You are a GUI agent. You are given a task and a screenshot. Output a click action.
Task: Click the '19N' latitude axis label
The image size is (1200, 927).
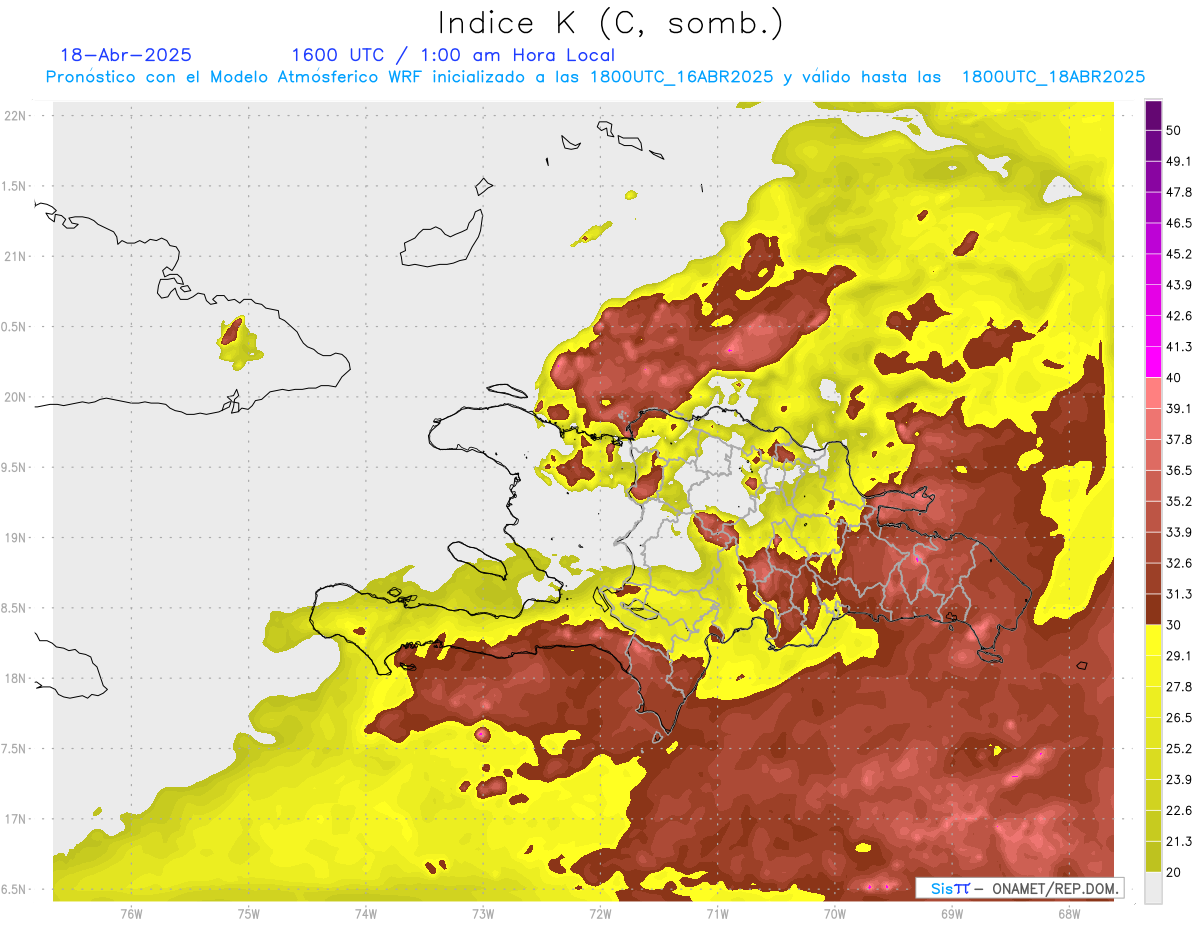coord(17,538)
